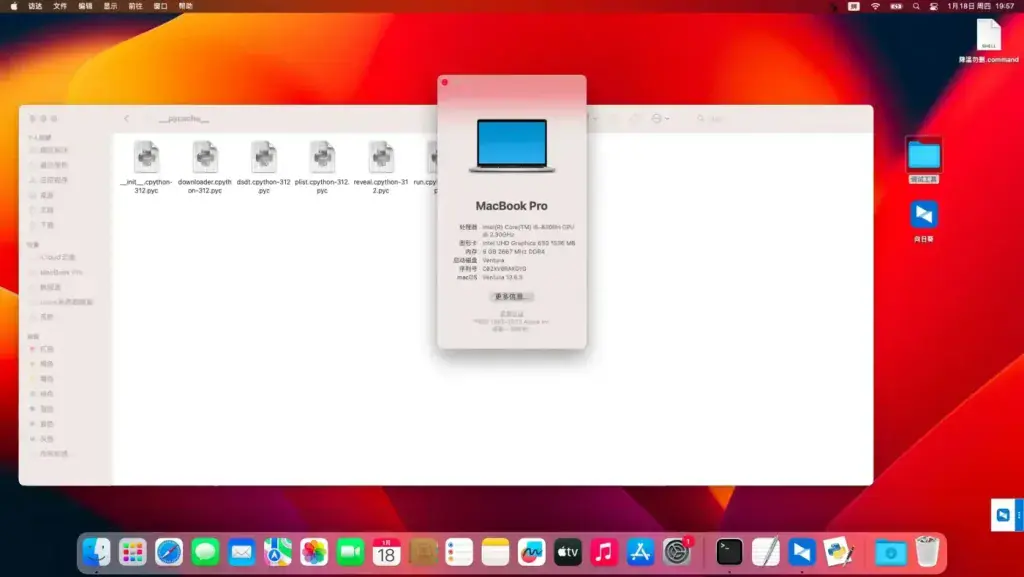Launch Terminal from the Dock
The width and height of the screenshot is (1024, 577).
coord(729,553)
